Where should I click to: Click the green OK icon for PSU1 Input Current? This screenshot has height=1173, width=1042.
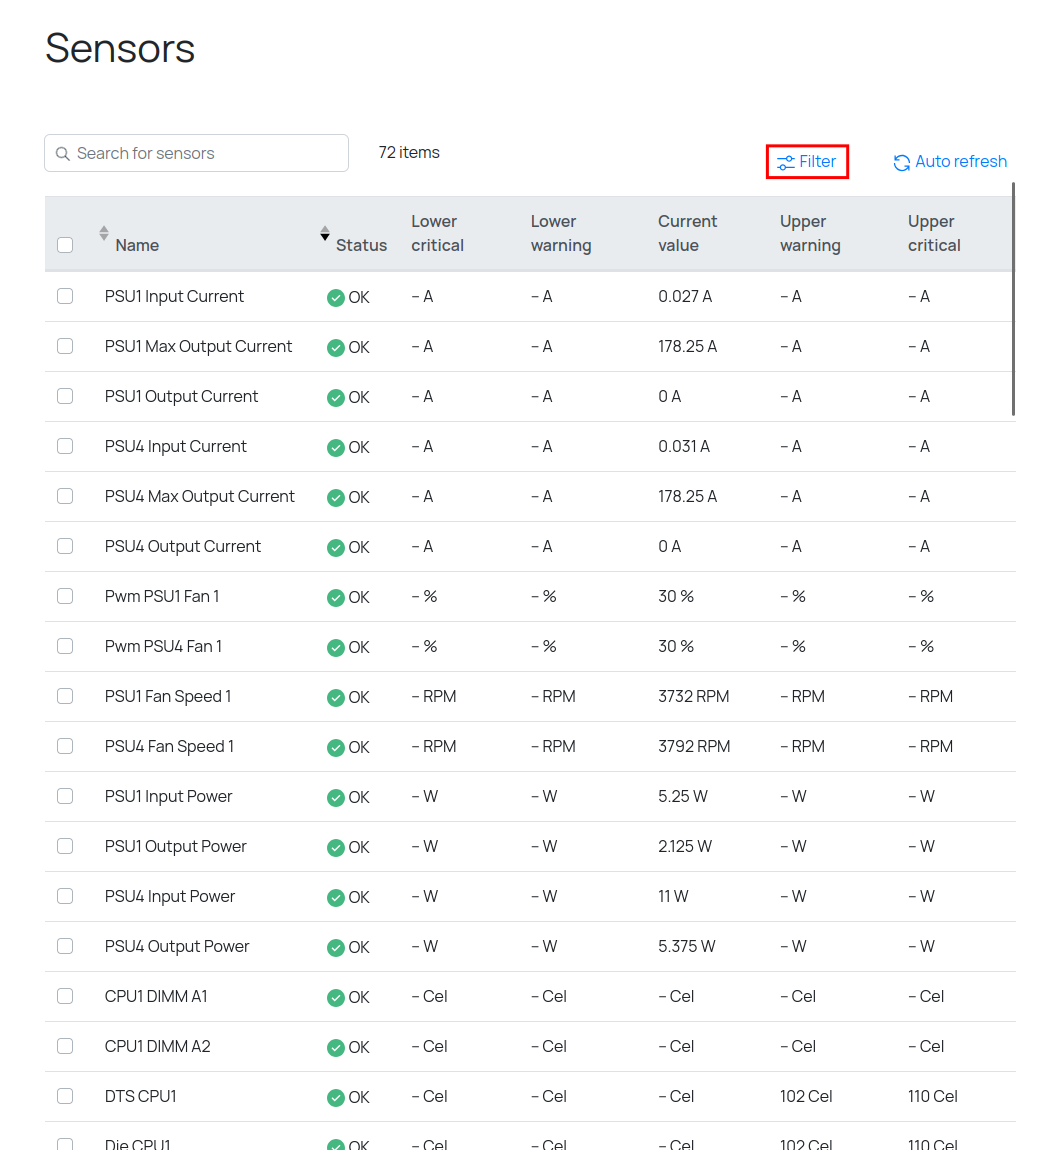(336, 297)
